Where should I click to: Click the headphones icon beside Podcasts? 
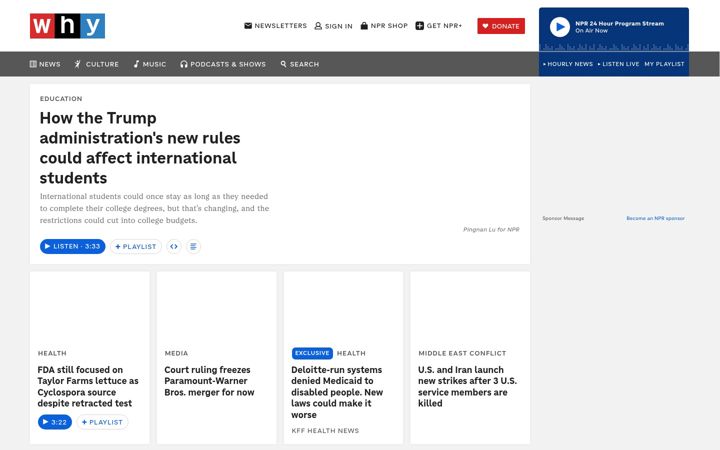tap(184, 64)
